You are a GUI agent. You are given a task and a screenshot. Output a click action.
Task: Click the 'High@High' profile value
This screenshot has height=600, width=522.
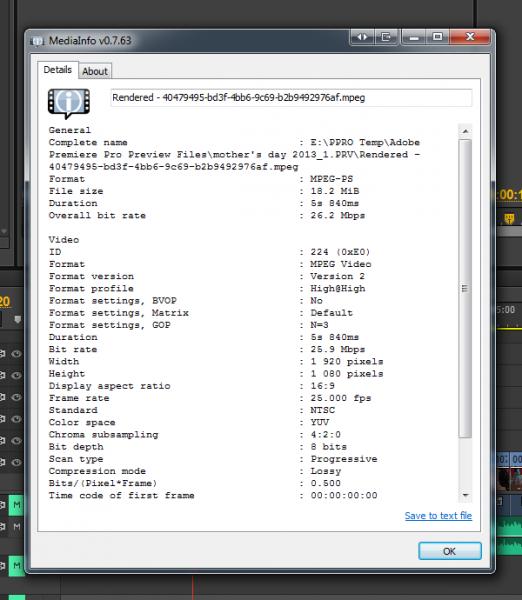[338, 289]
